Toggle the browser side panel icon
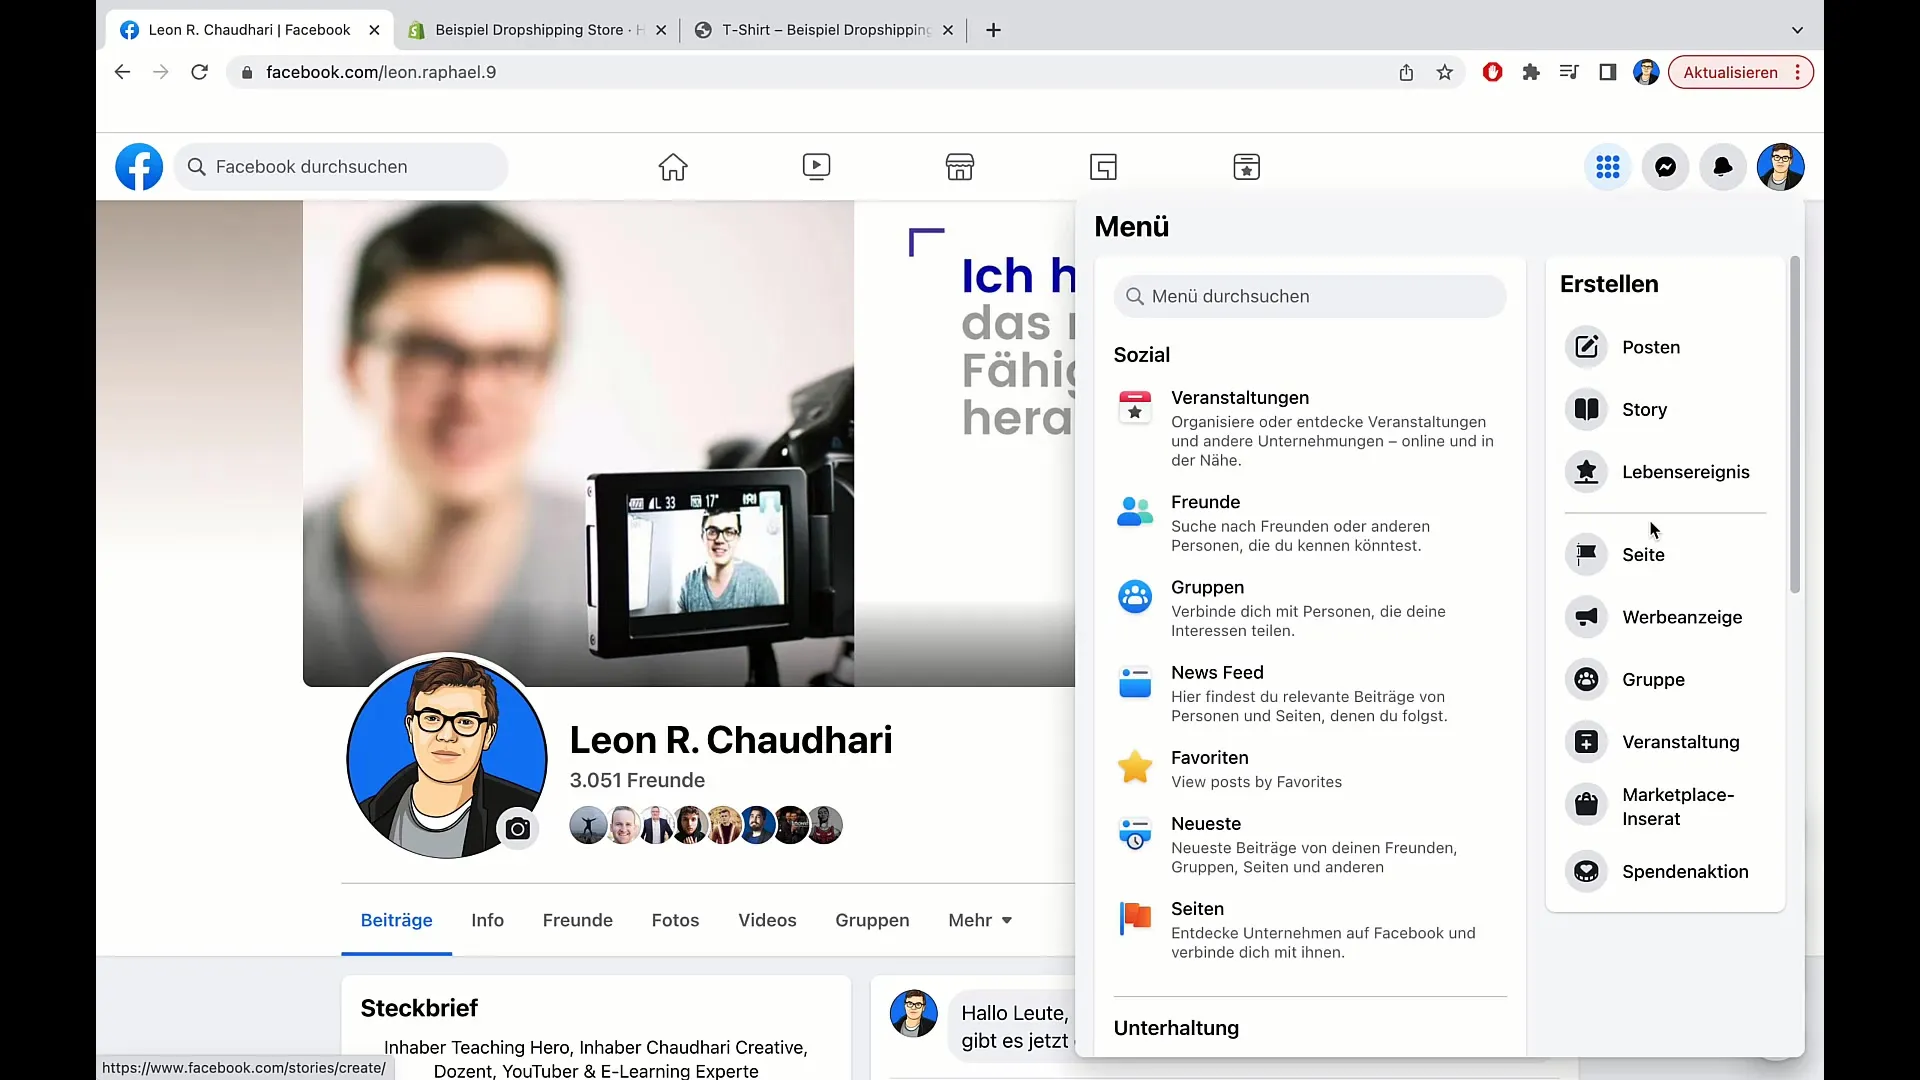 (1608, 72)
